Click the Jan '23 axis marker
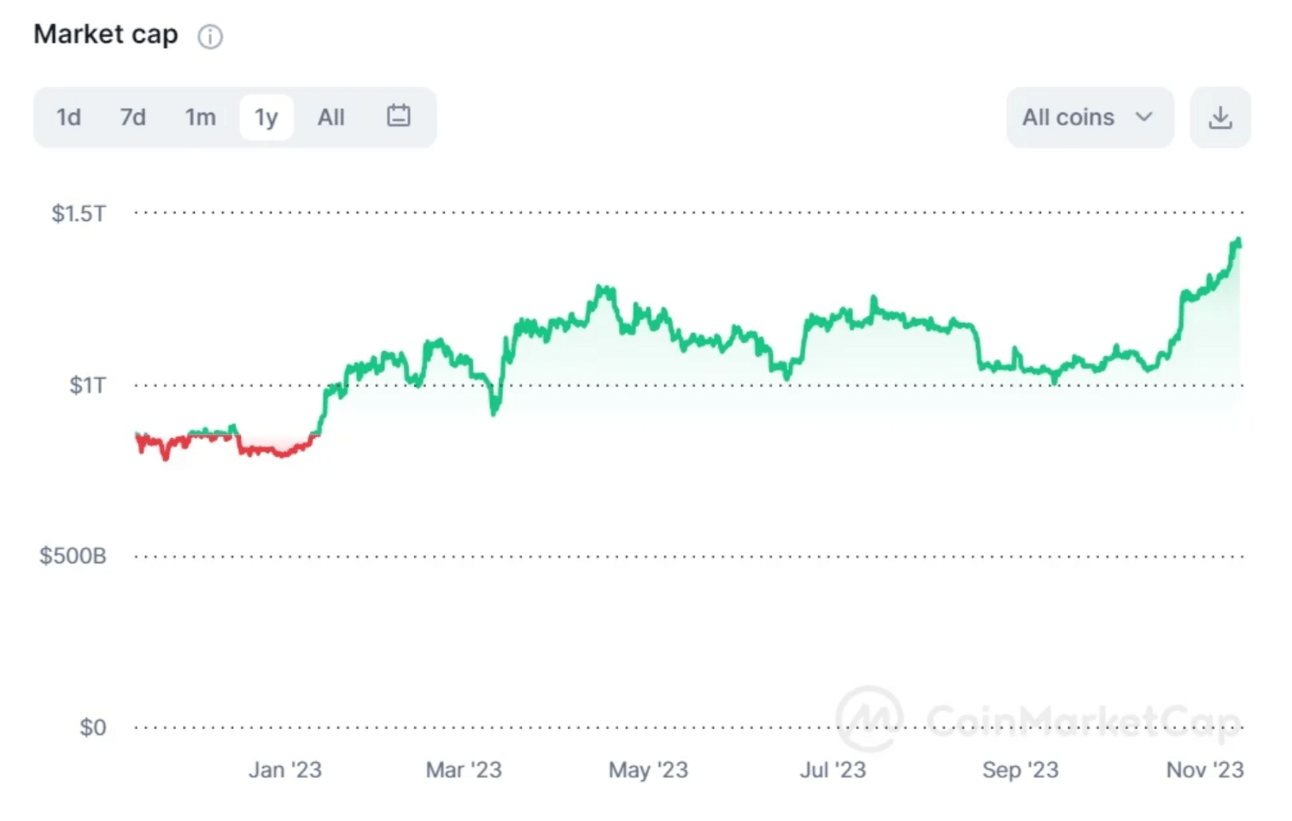 pyautogui.click(x=285, y=769)
